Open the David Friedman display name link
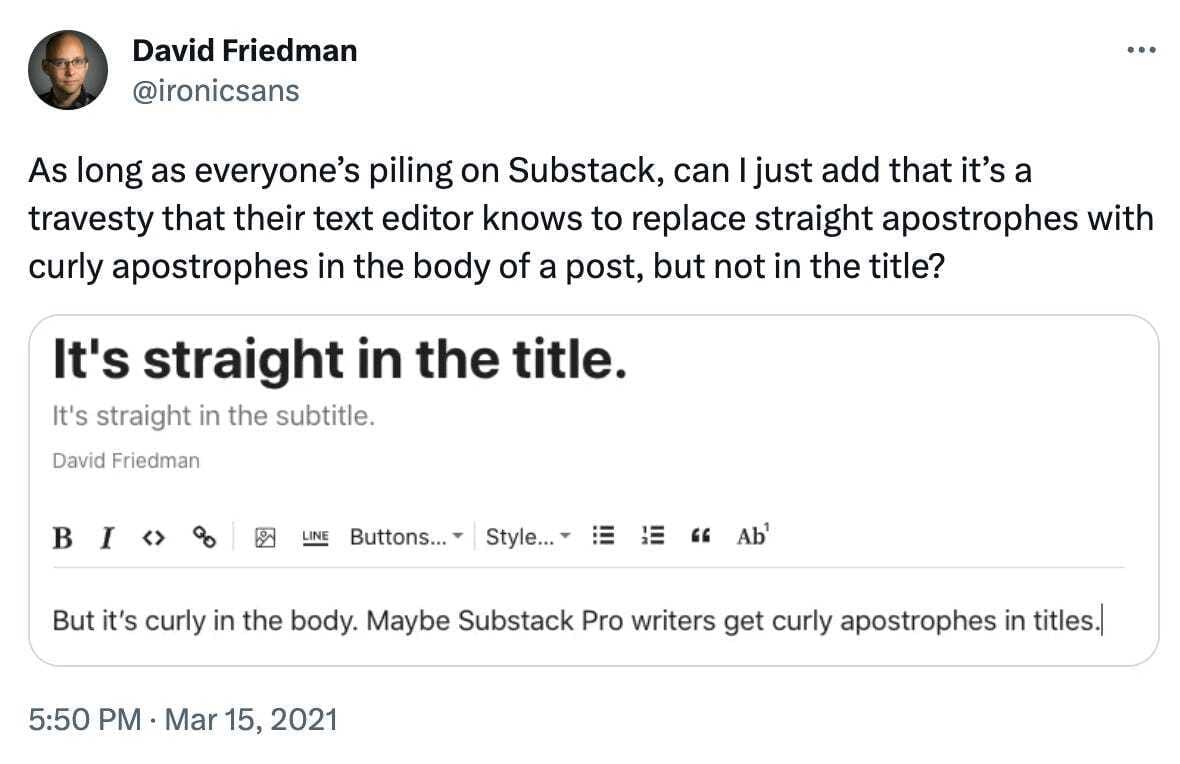 245,51
